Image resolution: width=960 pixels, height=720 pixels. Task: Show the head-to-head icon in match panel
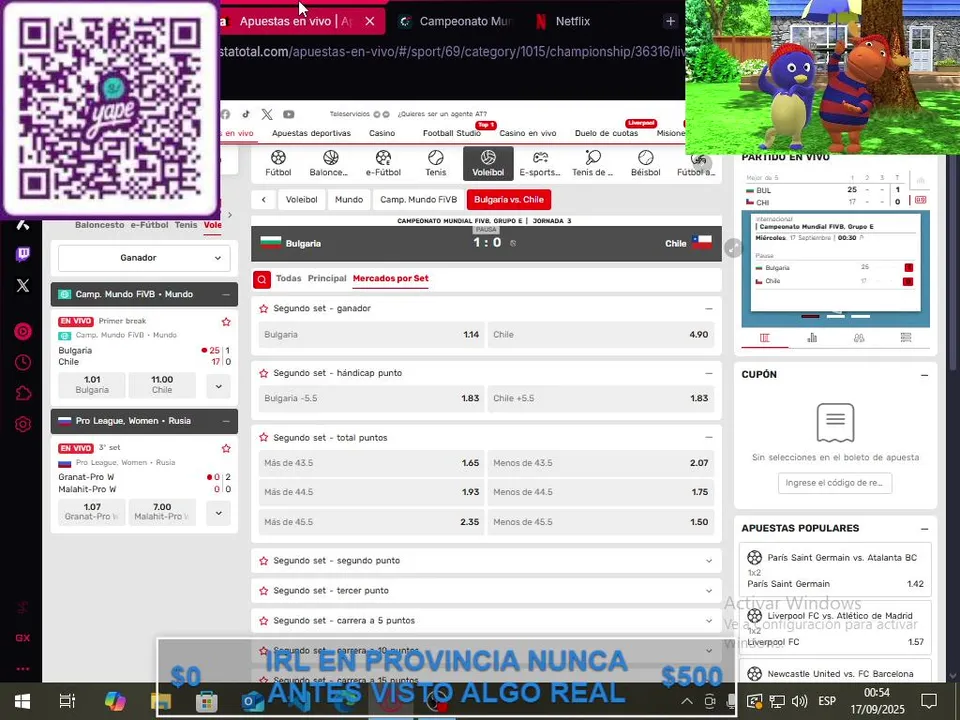coord(859,337)
